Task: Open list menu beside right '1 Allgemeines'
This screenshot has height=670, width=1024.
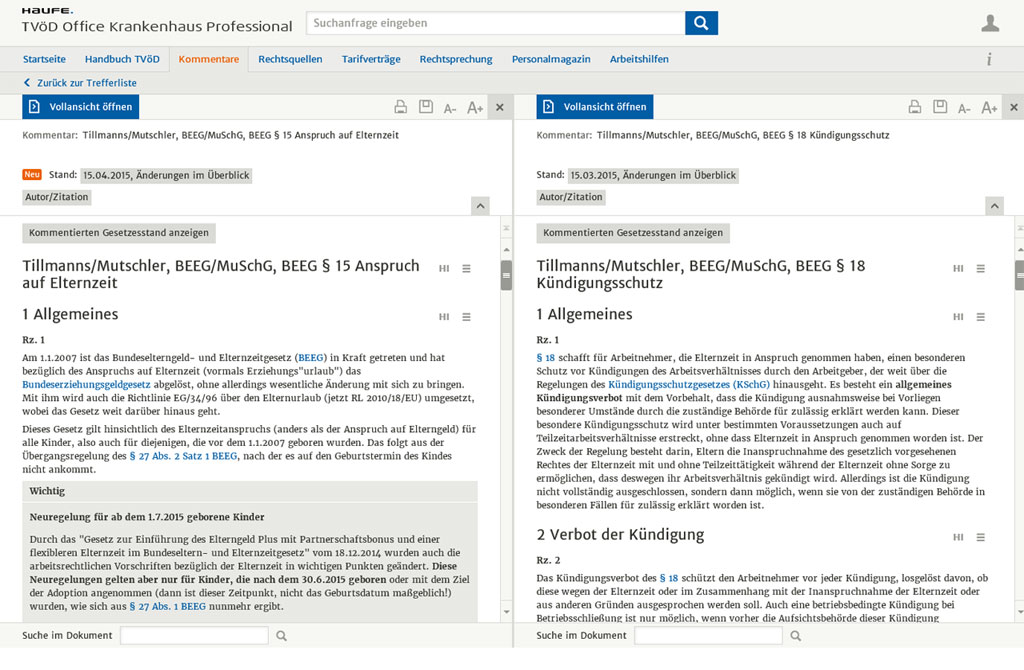Action: pyautogui.click(x=980, y=317)
